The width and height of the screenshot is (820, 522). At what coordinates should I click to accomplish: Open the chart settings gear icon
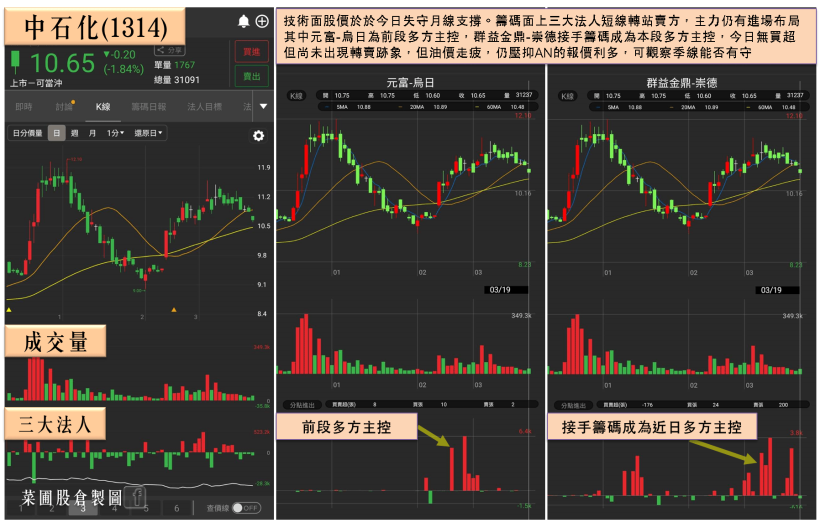pyautogui.click(x=259, y=136)
